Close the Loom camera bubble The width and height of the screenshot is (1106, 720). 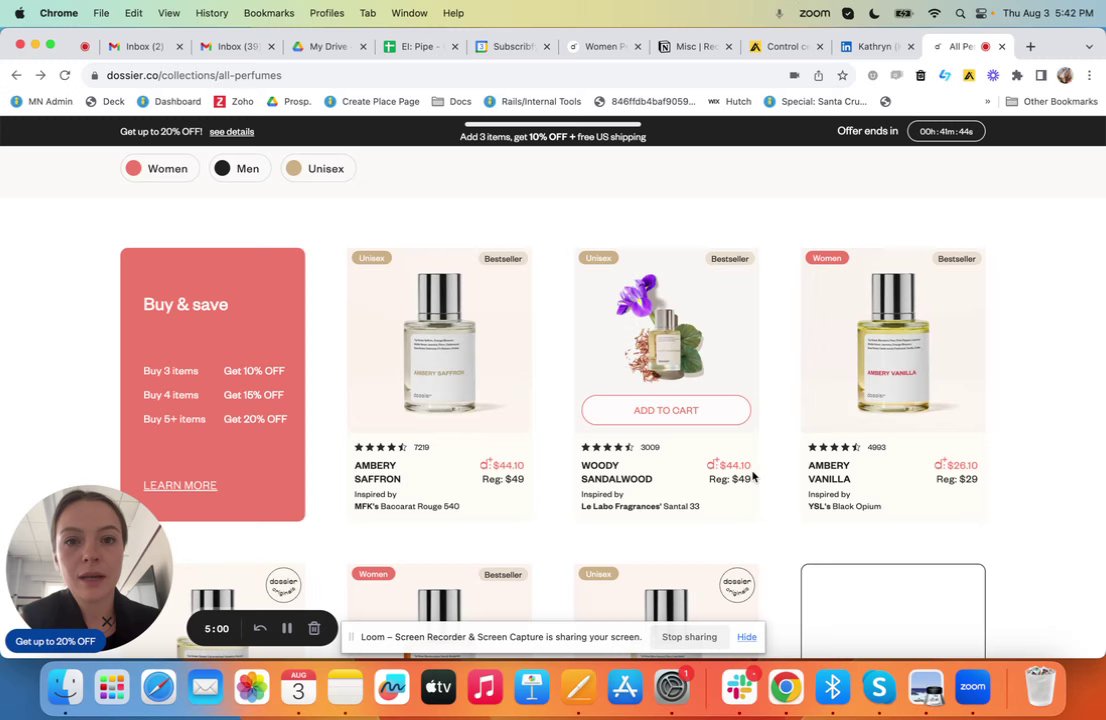tap(107, 621)
